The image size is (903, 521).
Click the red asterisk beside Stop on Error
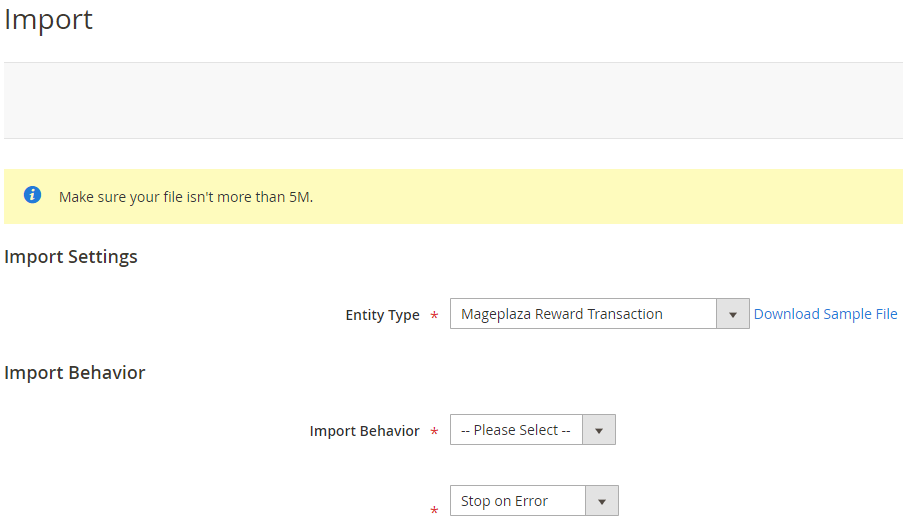(434, 511)
